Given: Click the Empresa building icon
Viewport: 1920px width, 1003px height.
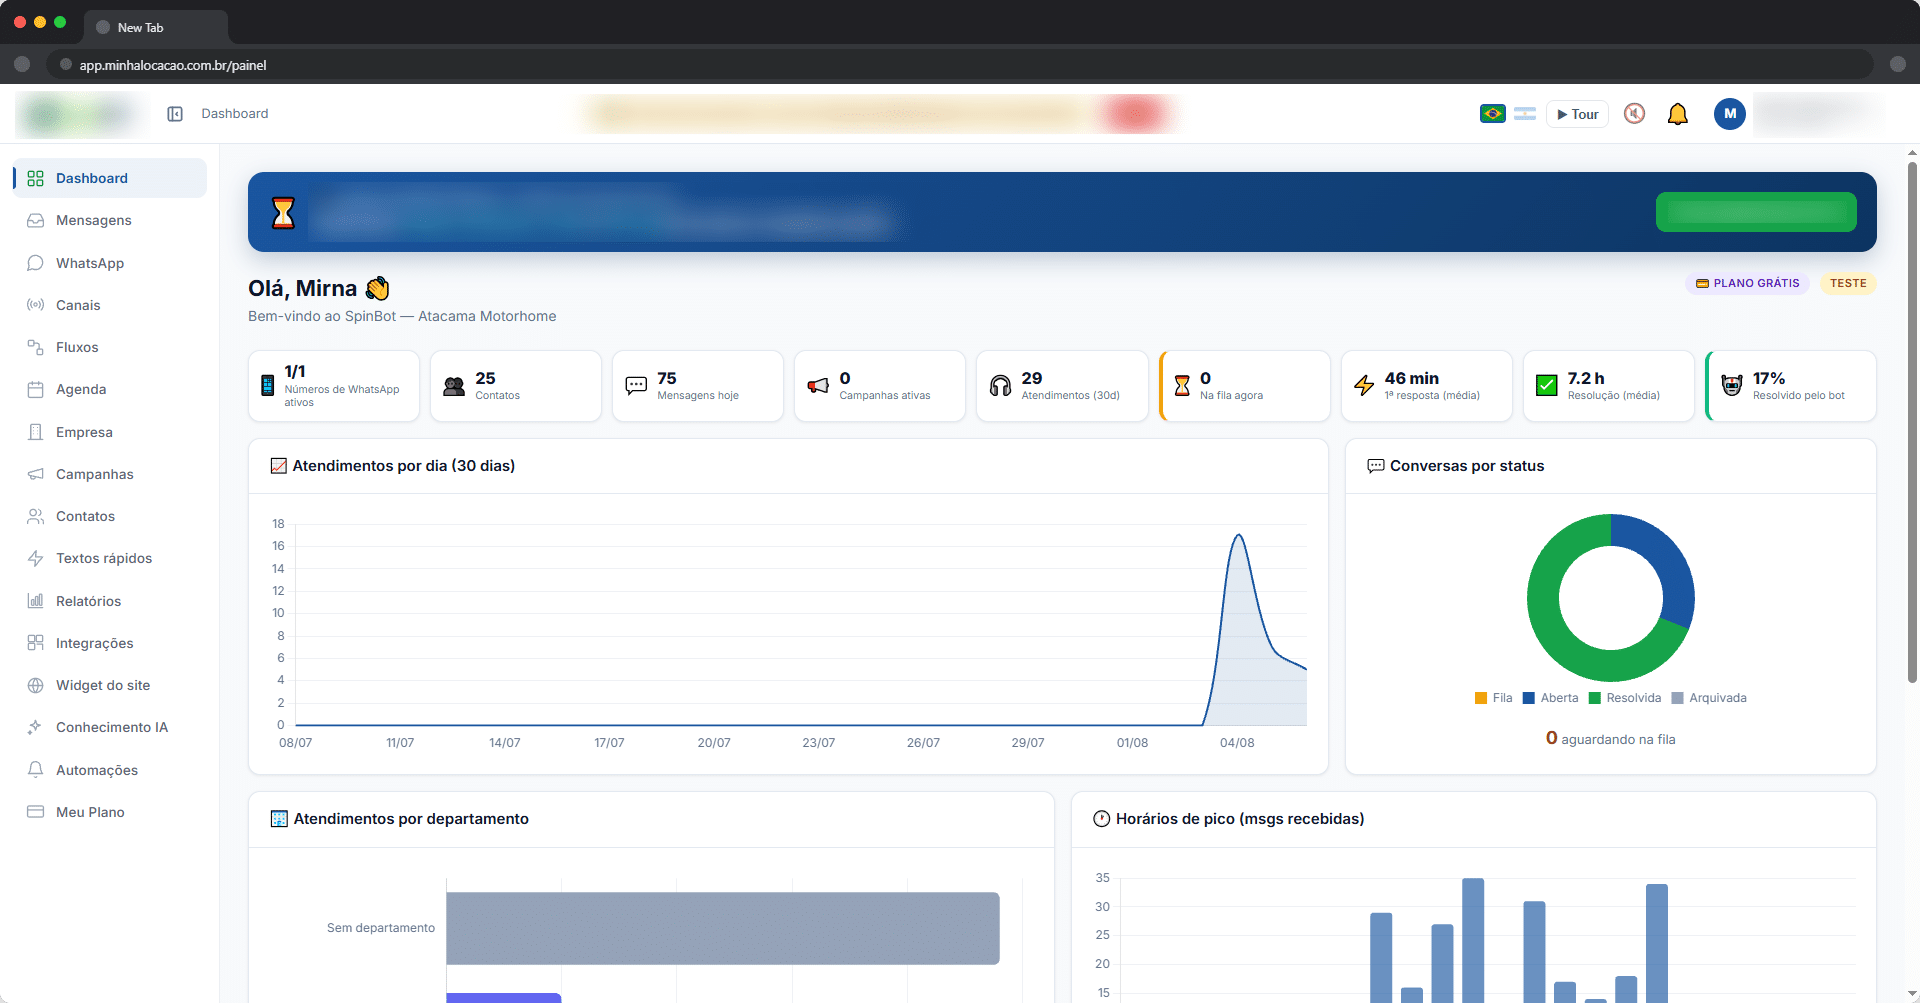Looking at the screenshot, I should click(35, 432).
